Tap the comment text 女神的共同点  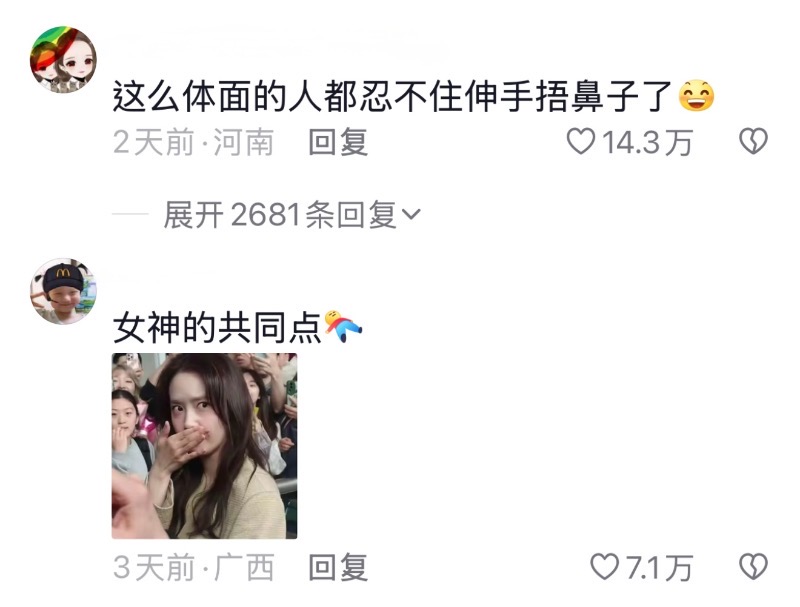click(x=217, y=327)
